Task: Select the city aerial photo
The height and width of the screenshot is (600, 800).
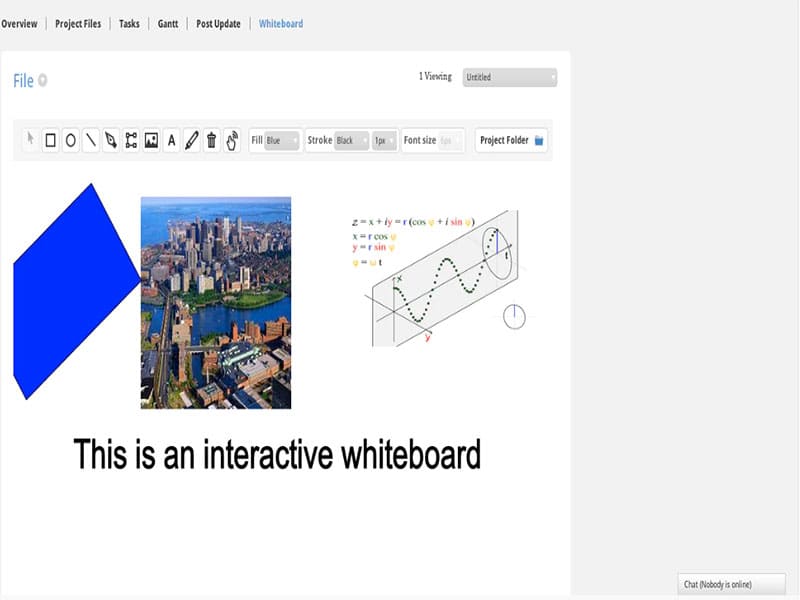Action: (216, 303)
